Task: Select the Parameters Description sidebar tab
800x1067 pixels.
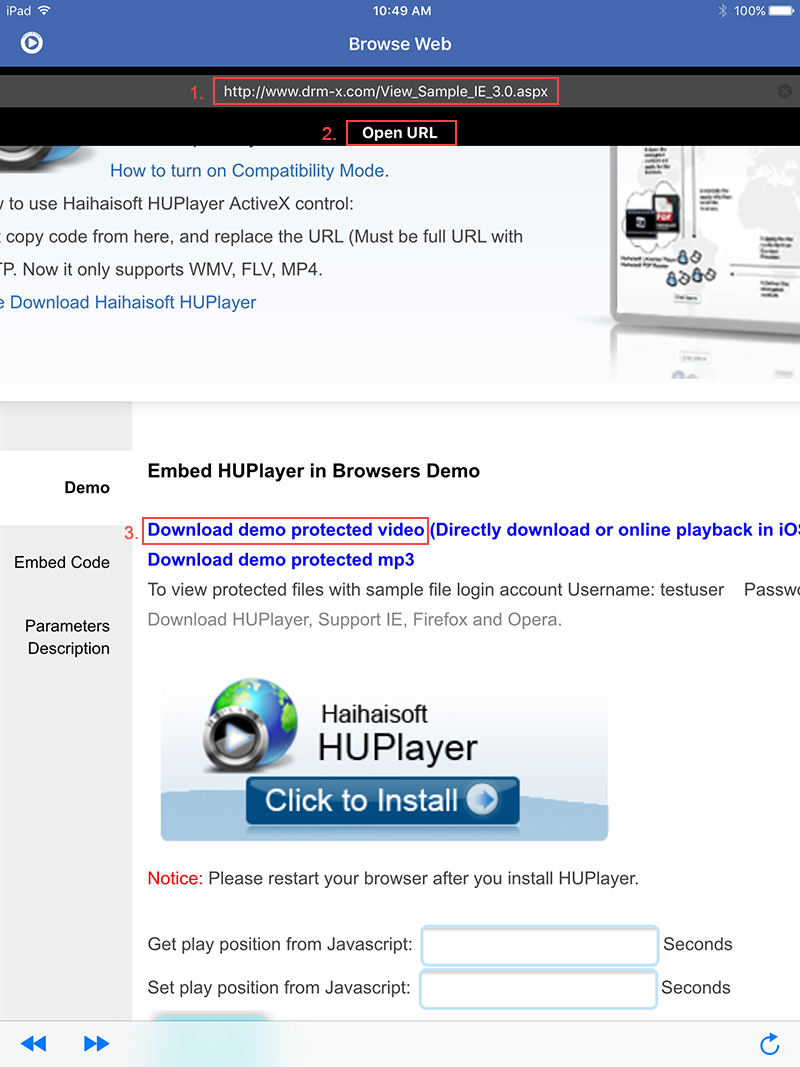Action: (x=68, y=637)
